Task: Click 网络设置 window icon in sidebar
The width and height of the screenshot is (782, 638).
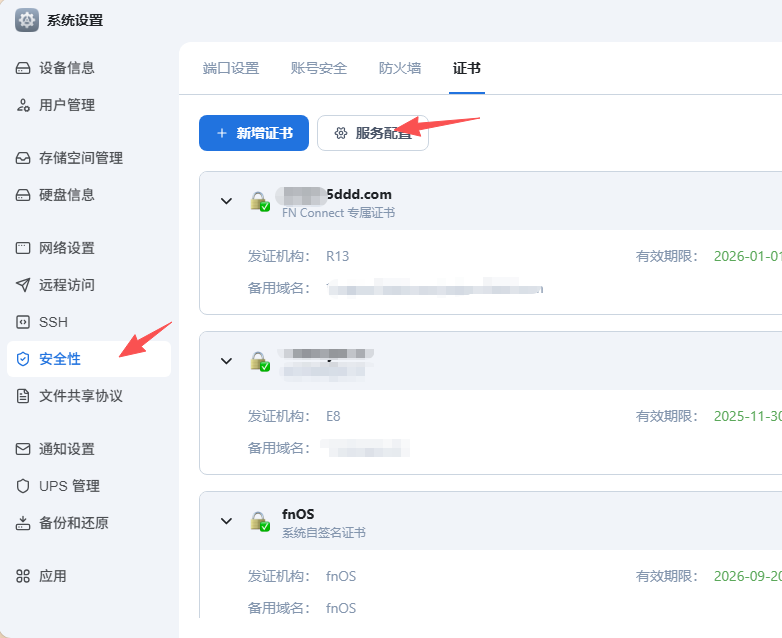Action: click(x=23, y=248)
